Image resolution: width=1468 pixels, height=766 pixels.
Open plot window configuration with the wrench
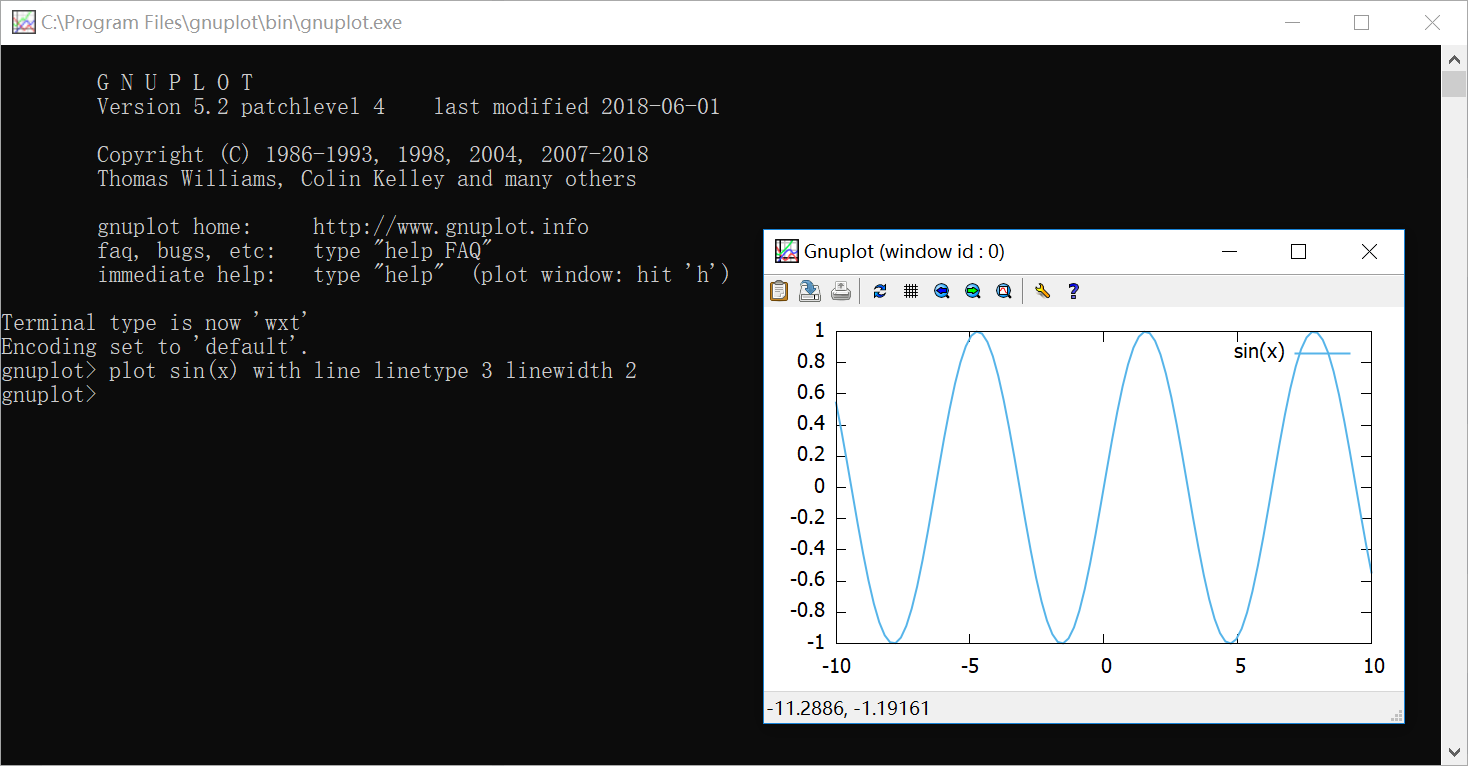1042,291
